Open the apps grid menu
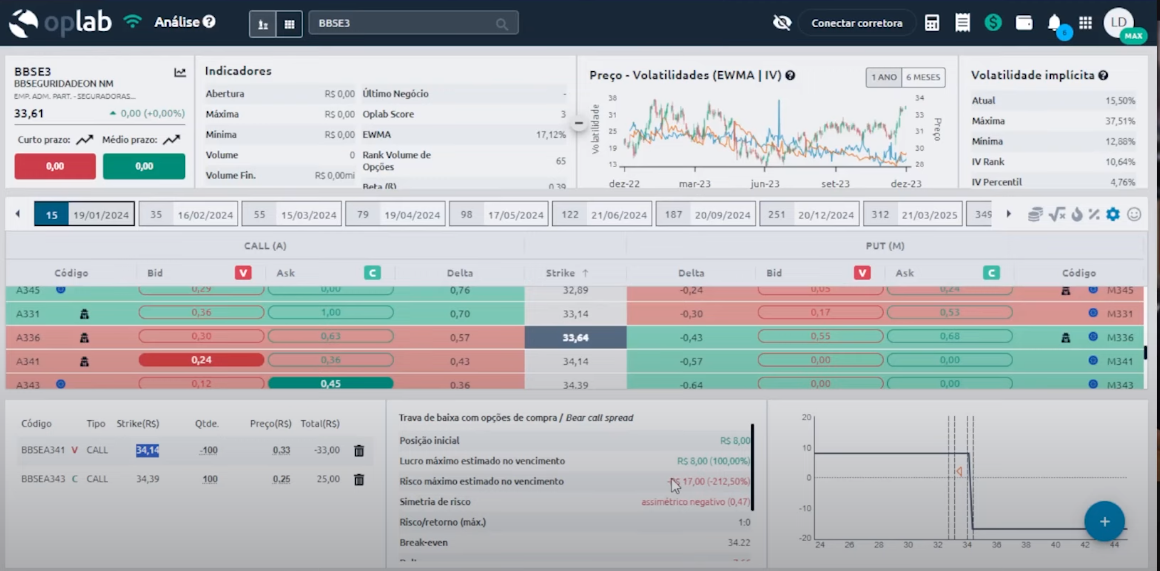This screenshot has width=1160, height=571. [x=1085, y=23]
